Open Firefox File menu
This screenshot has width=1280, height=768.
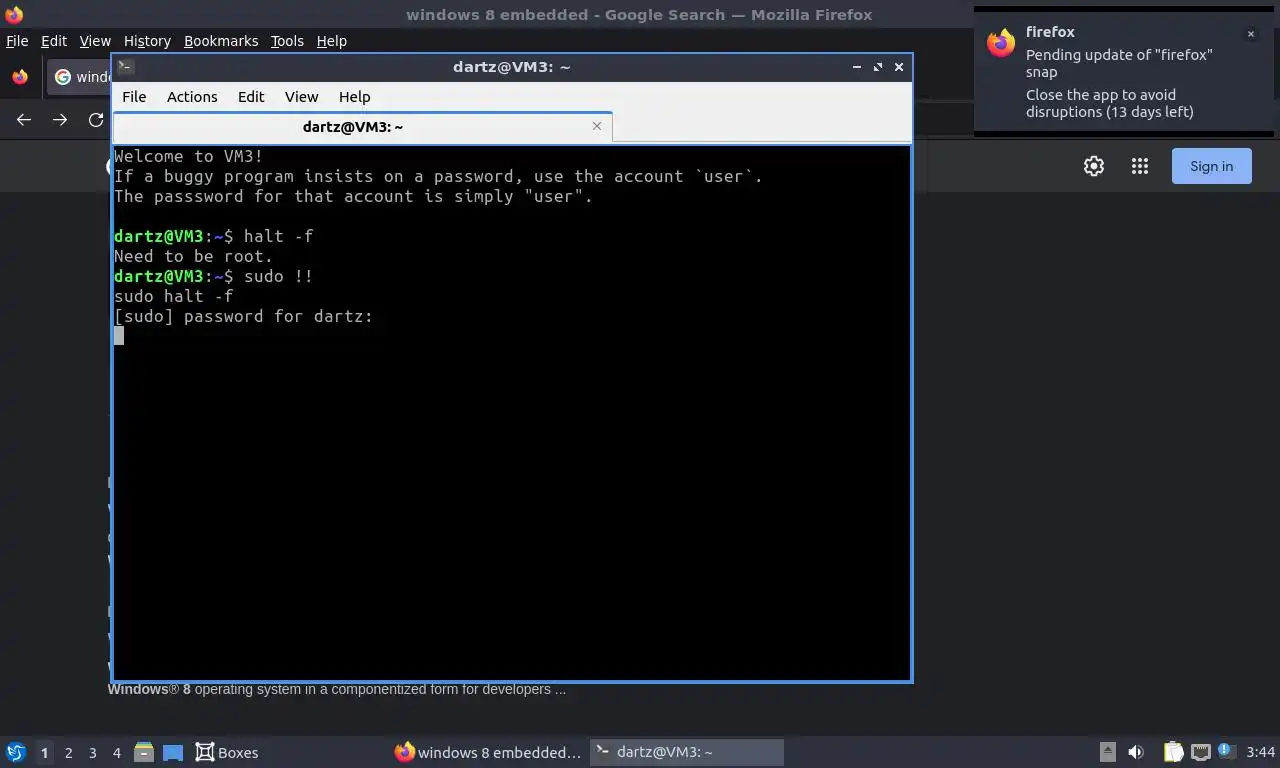[x=17, y=41]
